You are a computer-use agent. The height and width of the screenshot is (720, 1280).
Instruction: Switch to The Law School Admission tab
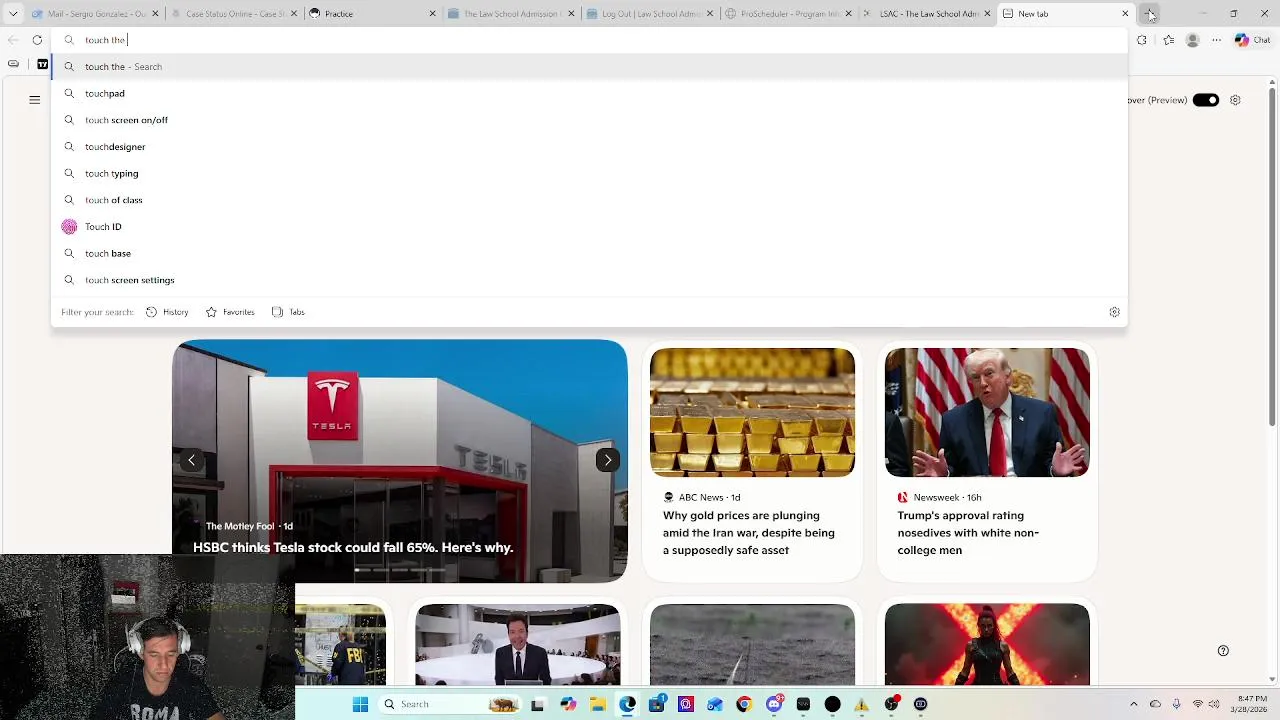click(510, 14)
